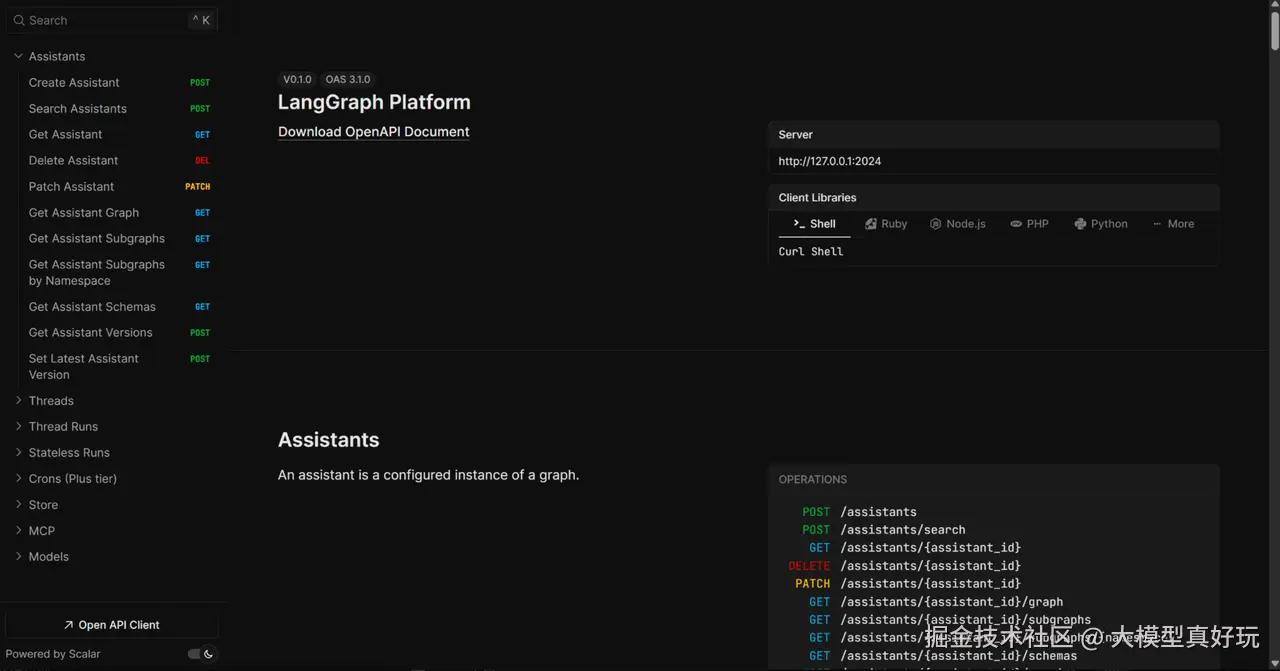Click the Shell terminal prompt icon
The width and height of the screenshot is (1280, 671).
point(799,224)
